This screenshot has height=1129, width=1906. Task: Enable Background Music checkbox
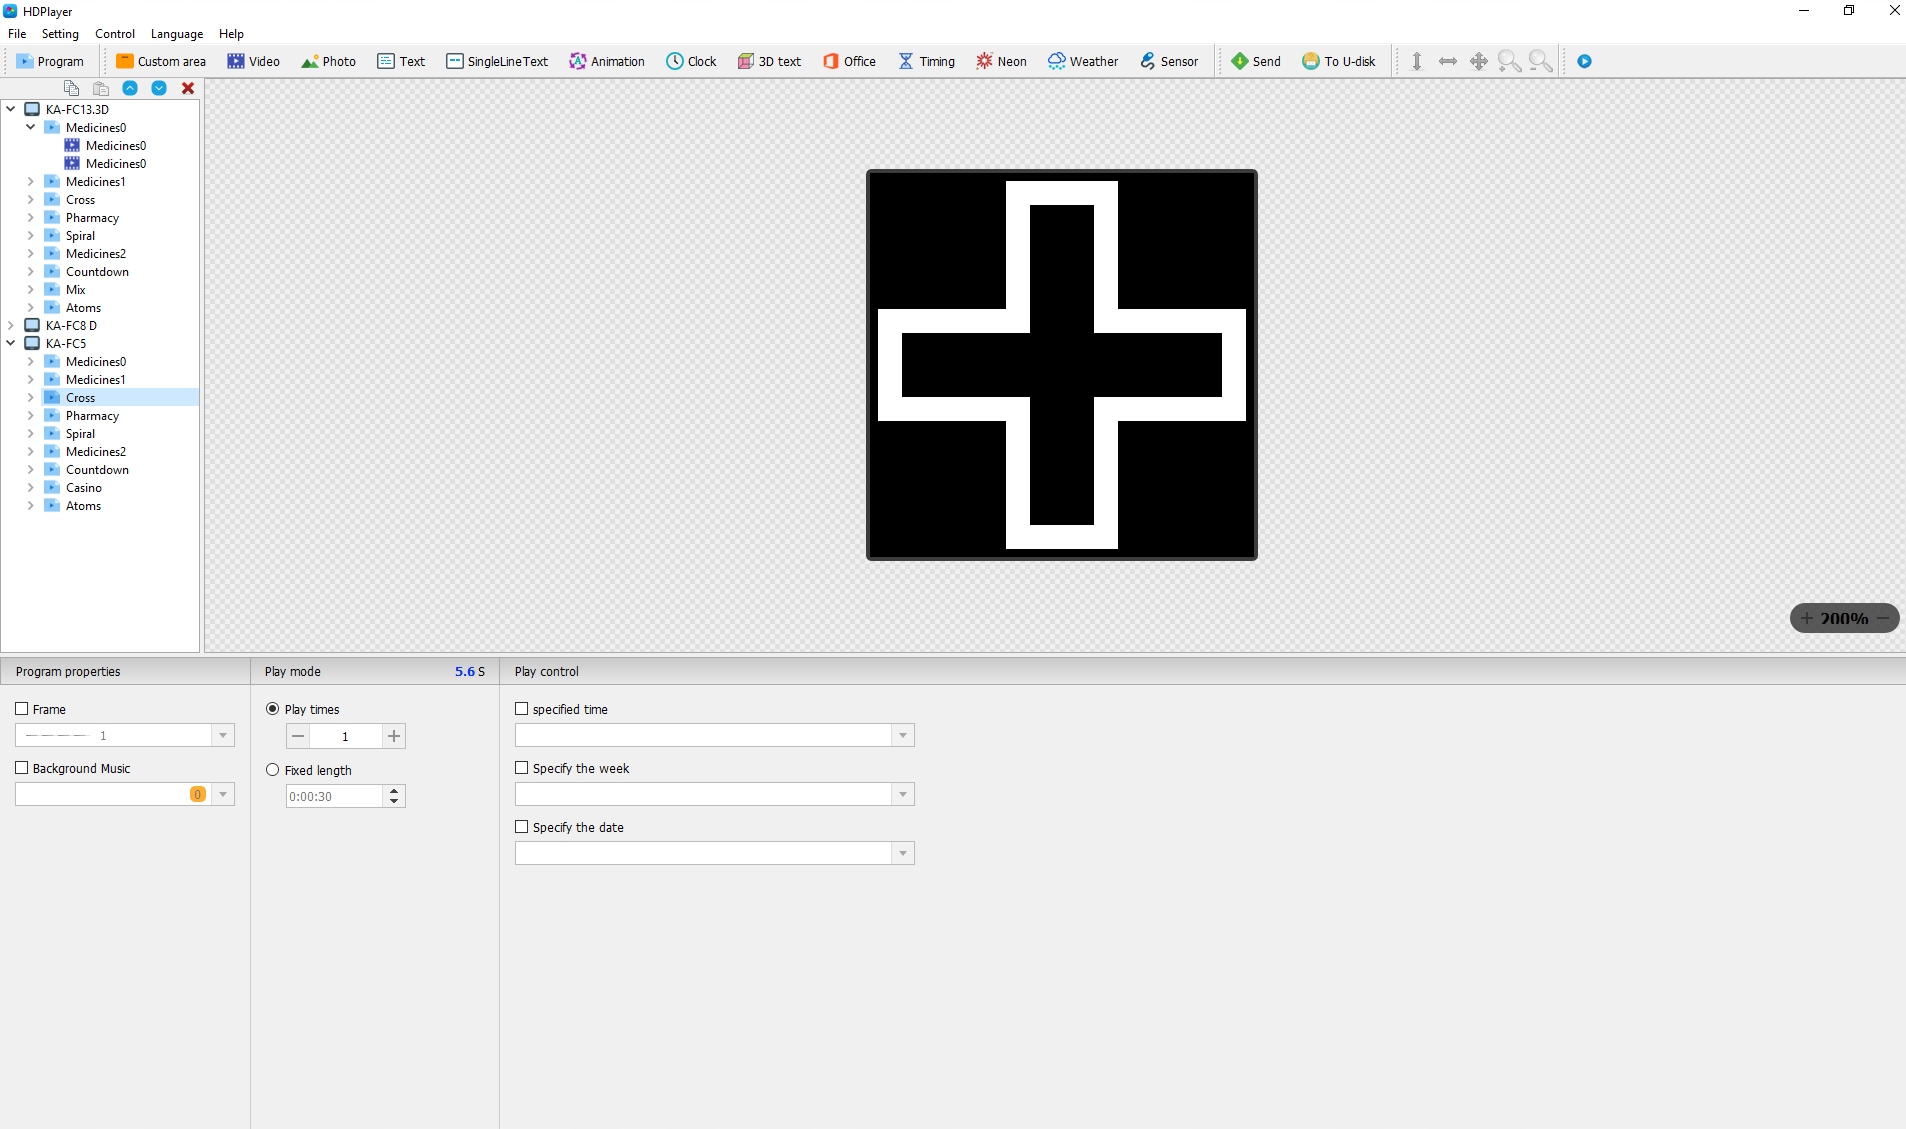[x=22, y=768]
